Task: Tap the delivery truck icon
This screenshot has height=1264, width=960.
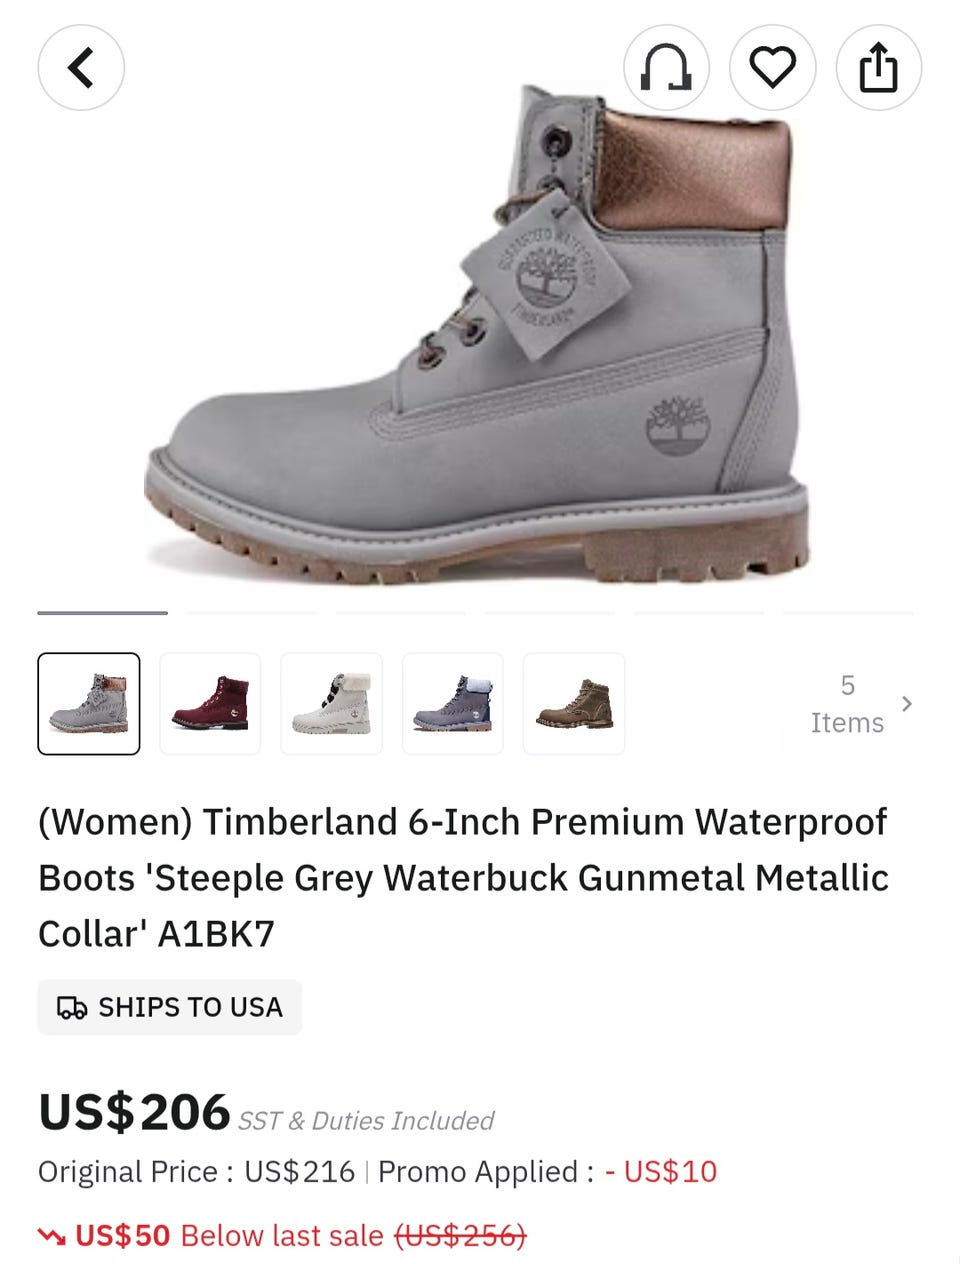Action: (x=72, y=1008)
